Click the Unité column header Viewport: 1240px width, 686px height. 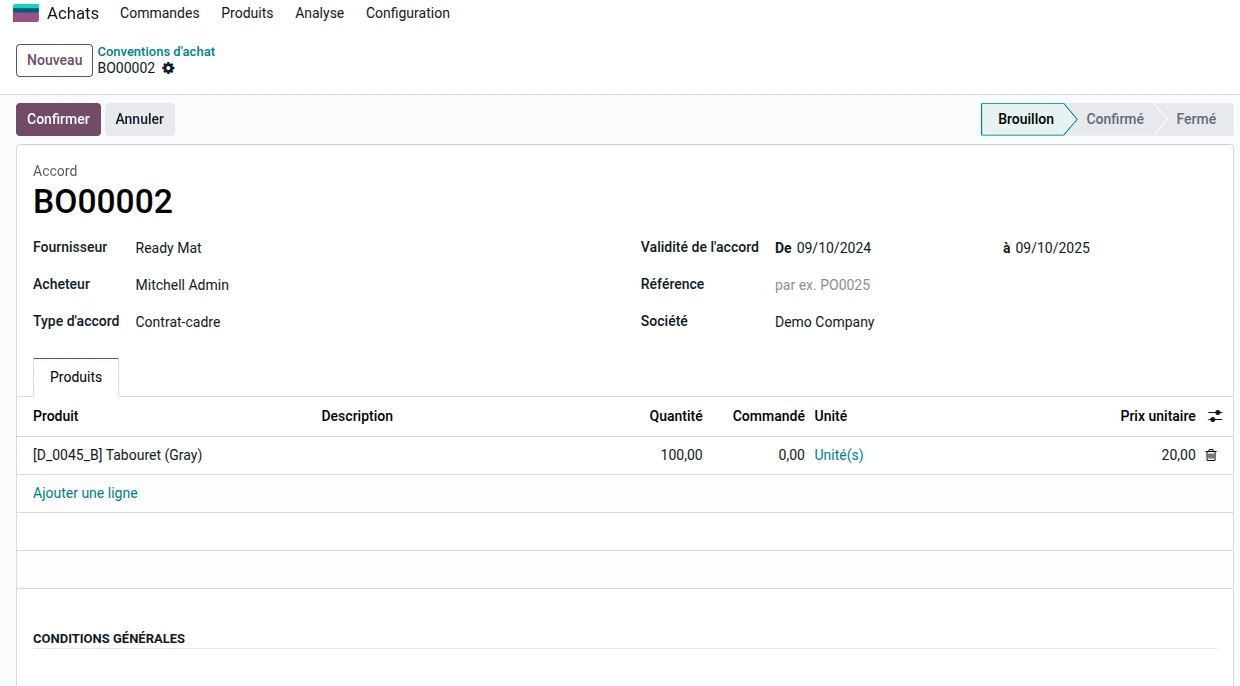(831, 416)
